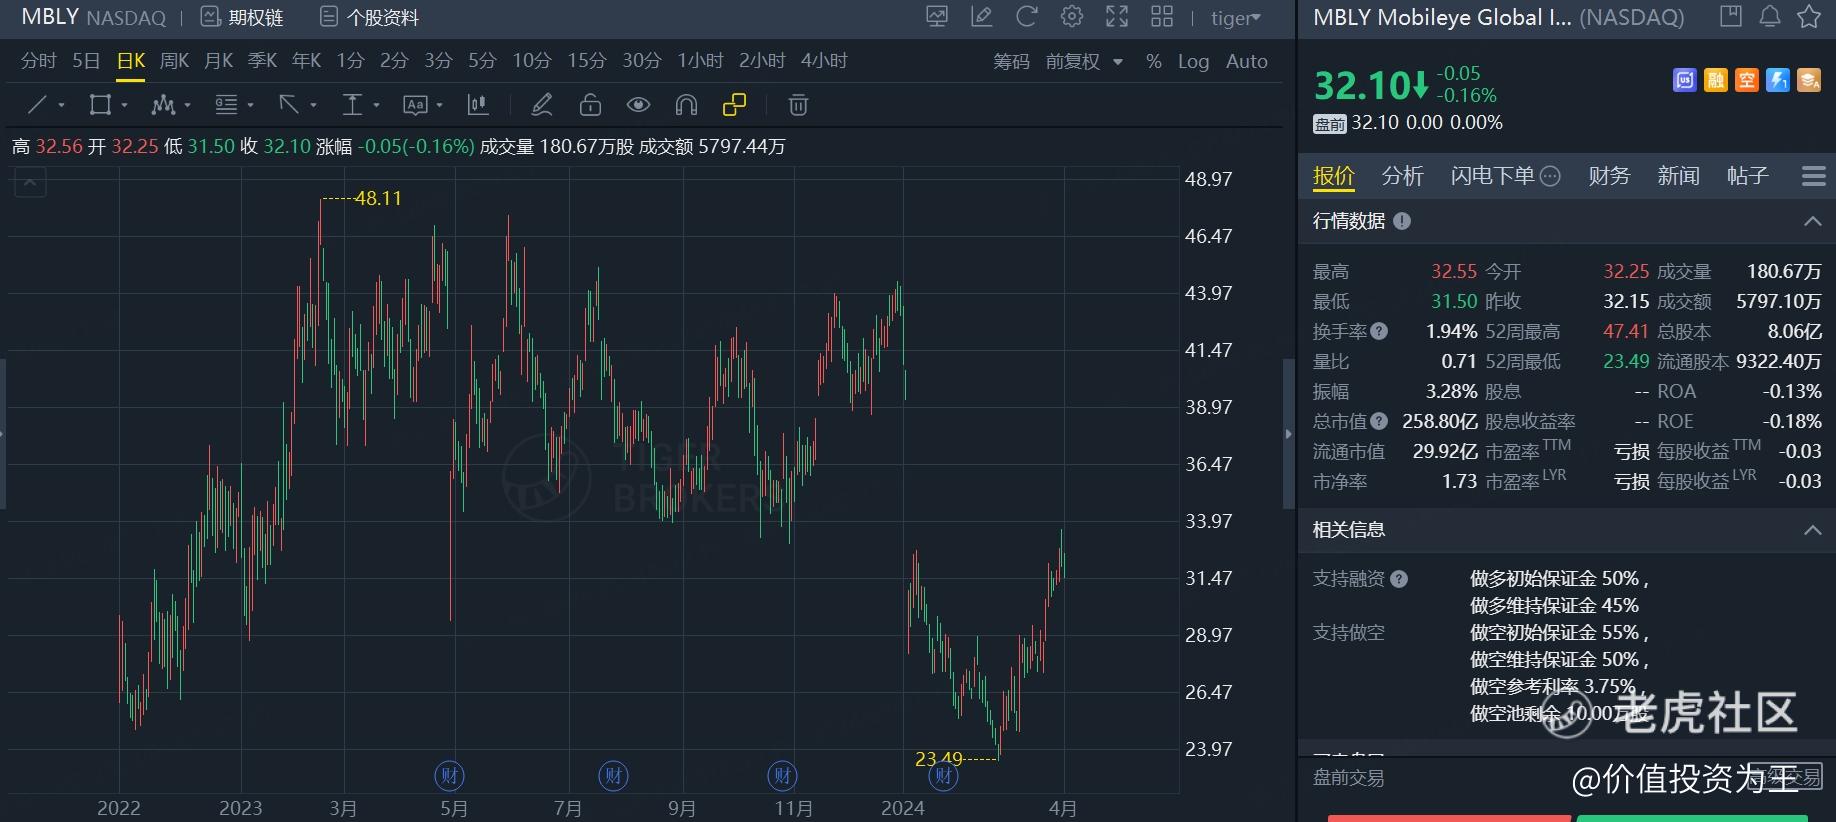Enter fullscreen chart mode
1836x822 pixels.
point(1117,16)
